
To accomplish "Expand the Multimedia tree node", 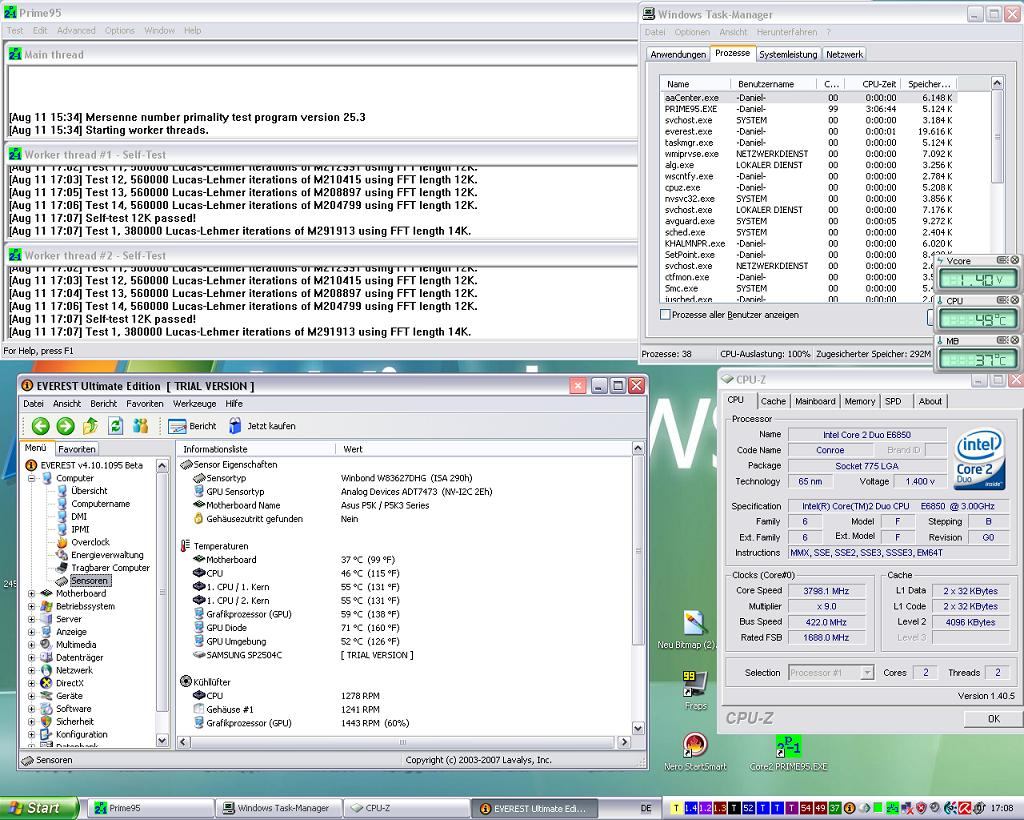I will coord(31,645).
